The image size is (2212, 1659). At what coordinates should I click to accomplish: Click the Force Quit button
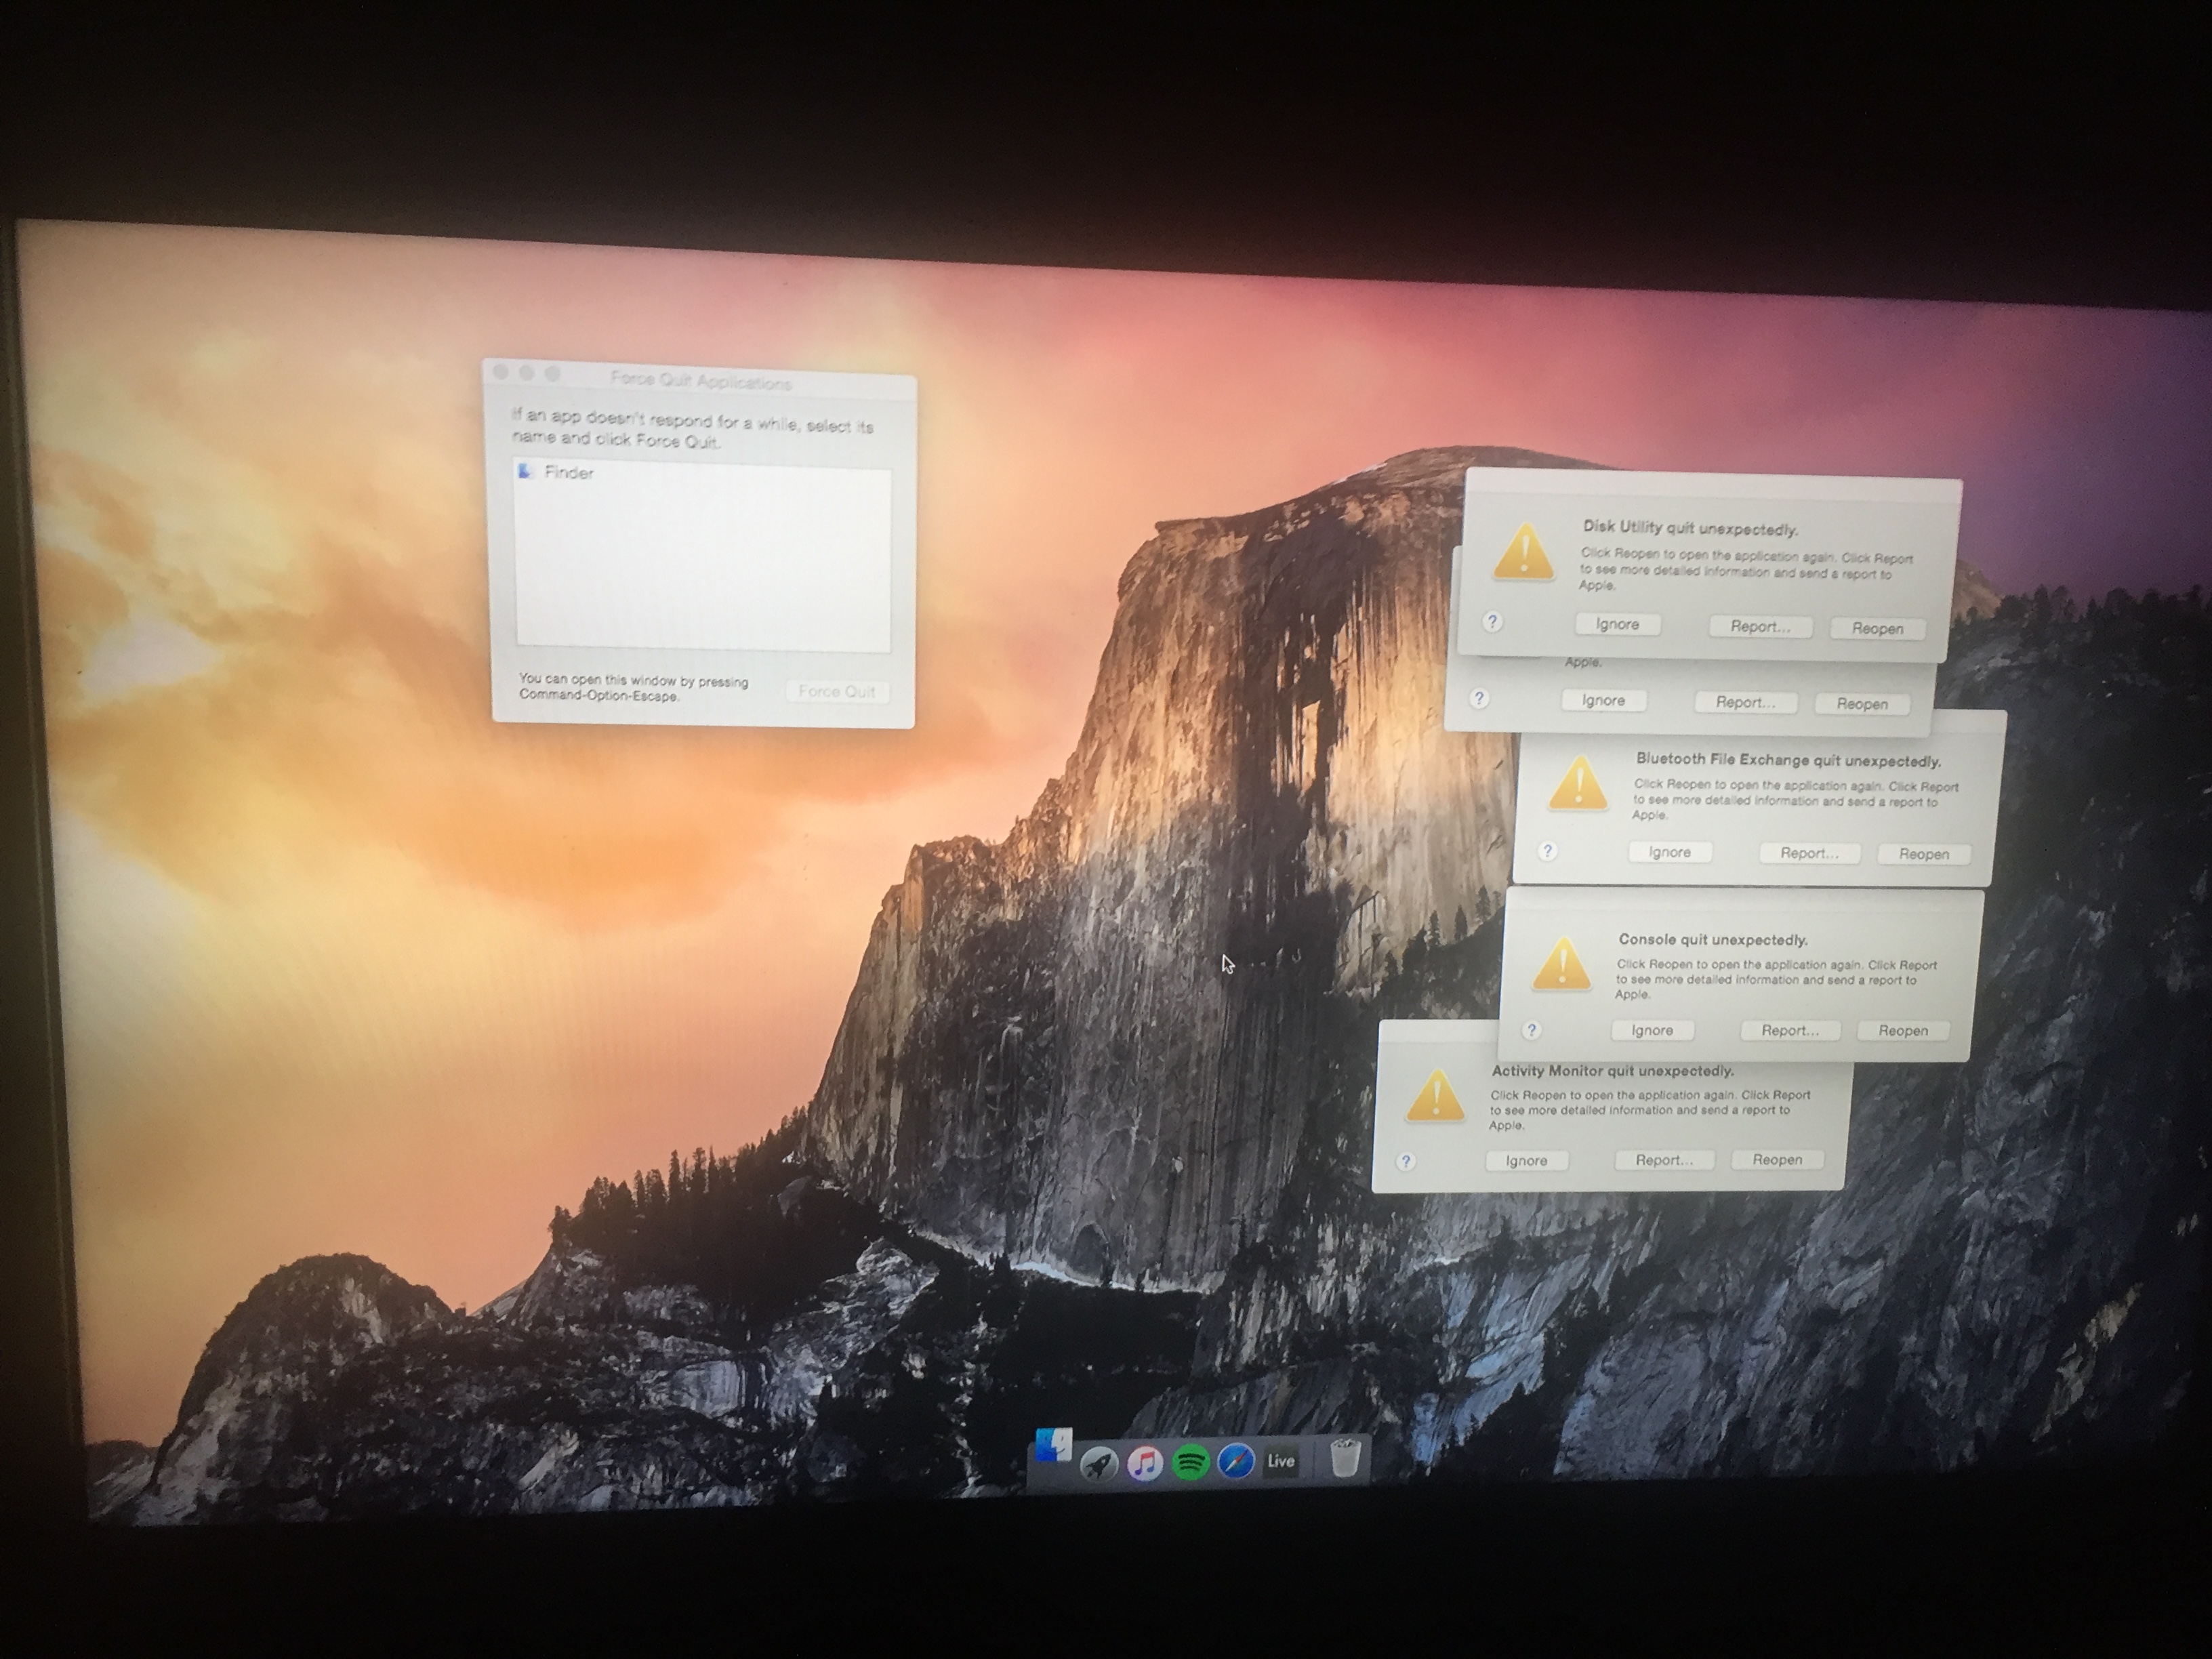pos(836,691)
